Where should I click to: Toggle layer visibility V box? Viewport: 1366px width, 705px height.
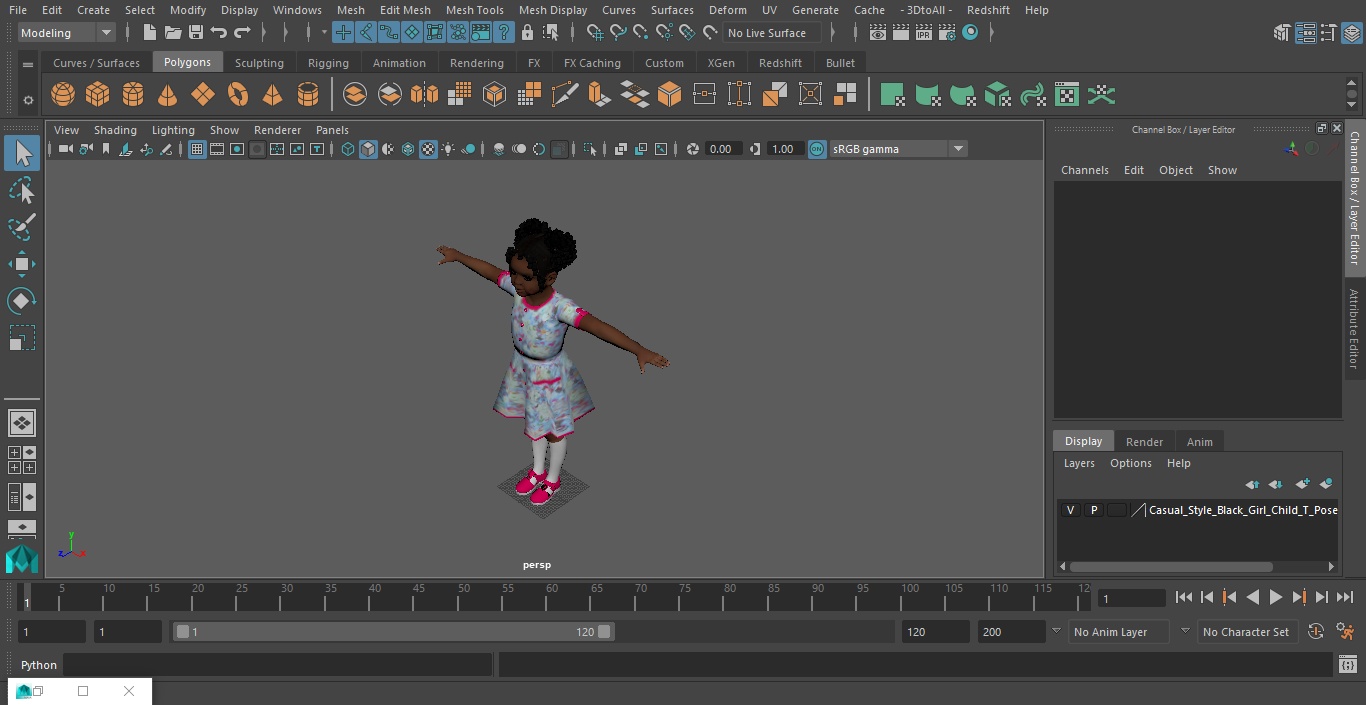[1070, 510]
